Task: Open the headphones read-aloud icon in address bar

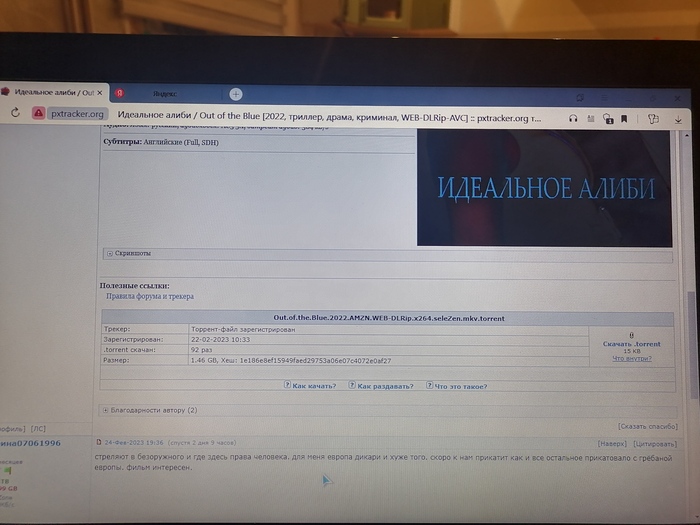Action: (x=573, y=119)
